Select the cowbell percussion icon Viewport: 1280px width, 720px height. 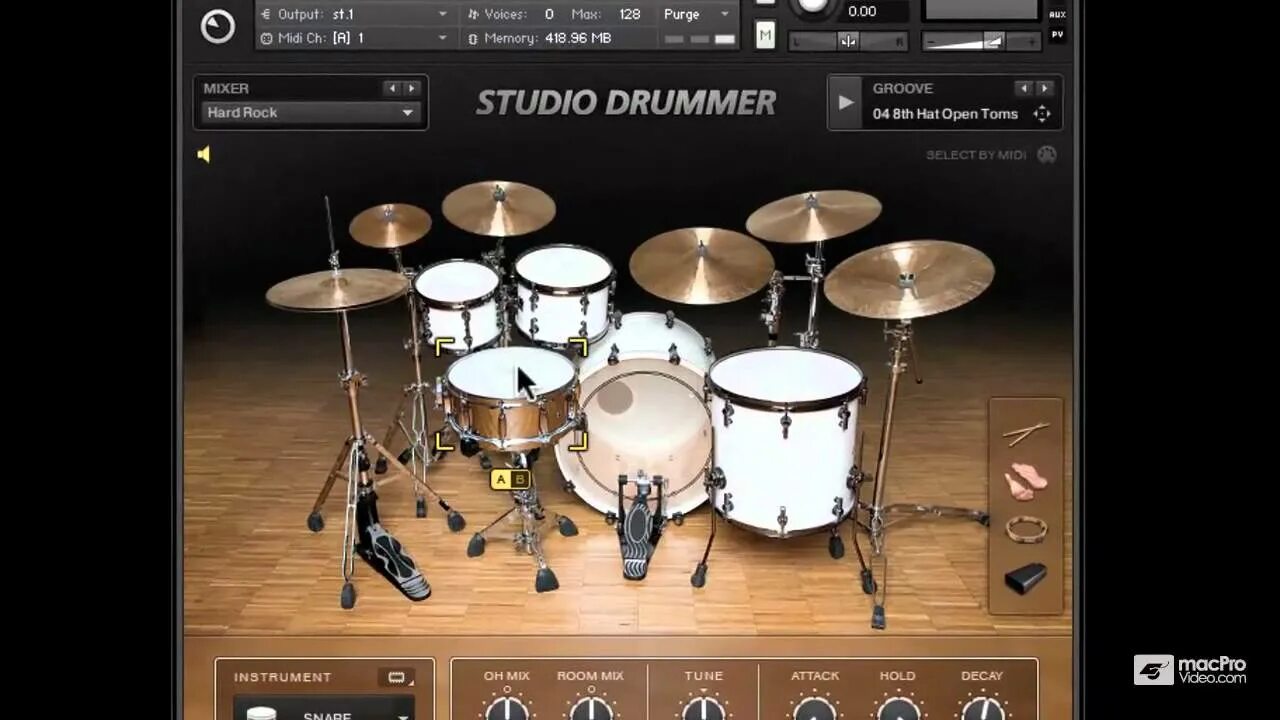(x=1026, y=578)
